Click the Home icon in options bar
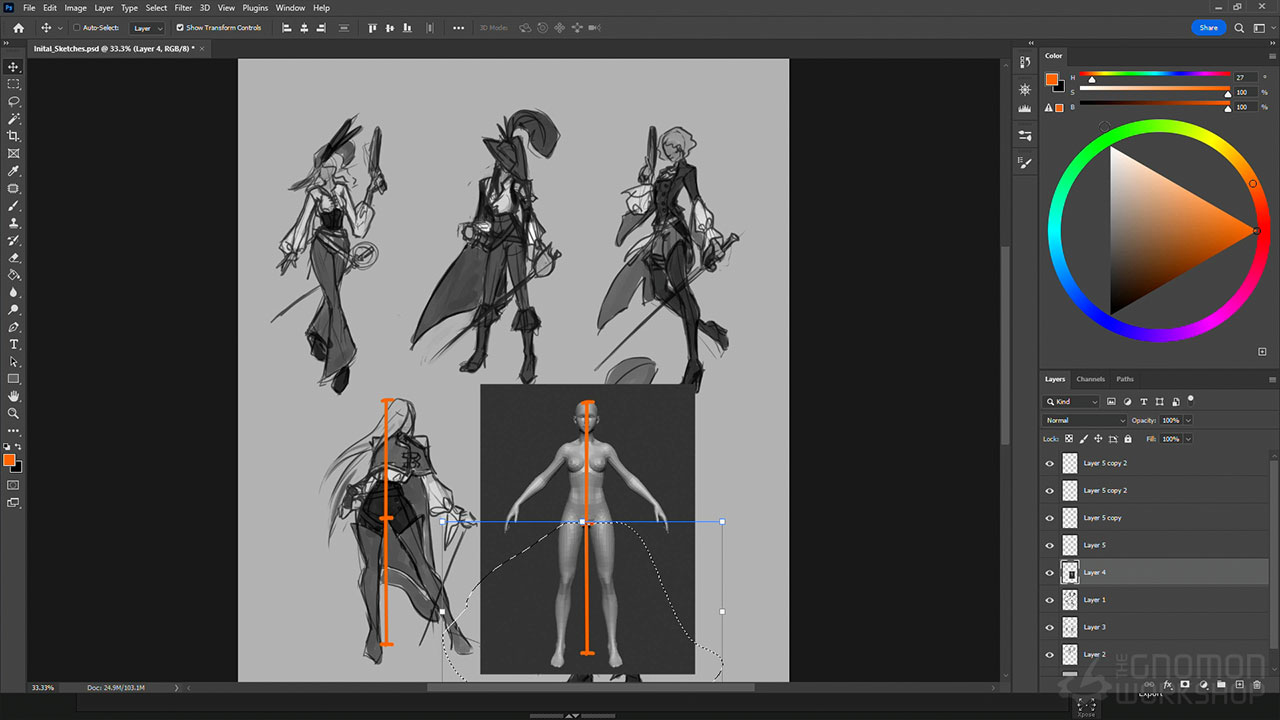This screenshot has height=720, width=1280. pyautogui.click(x=18, y=28)
